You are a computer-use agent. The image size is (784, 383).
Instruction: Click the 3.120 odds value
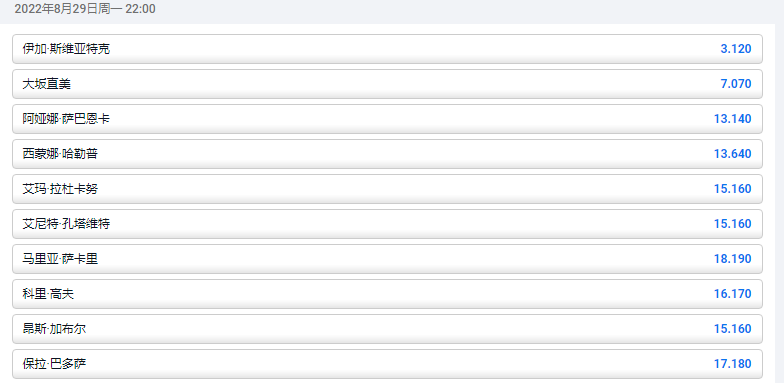(736, 49)
